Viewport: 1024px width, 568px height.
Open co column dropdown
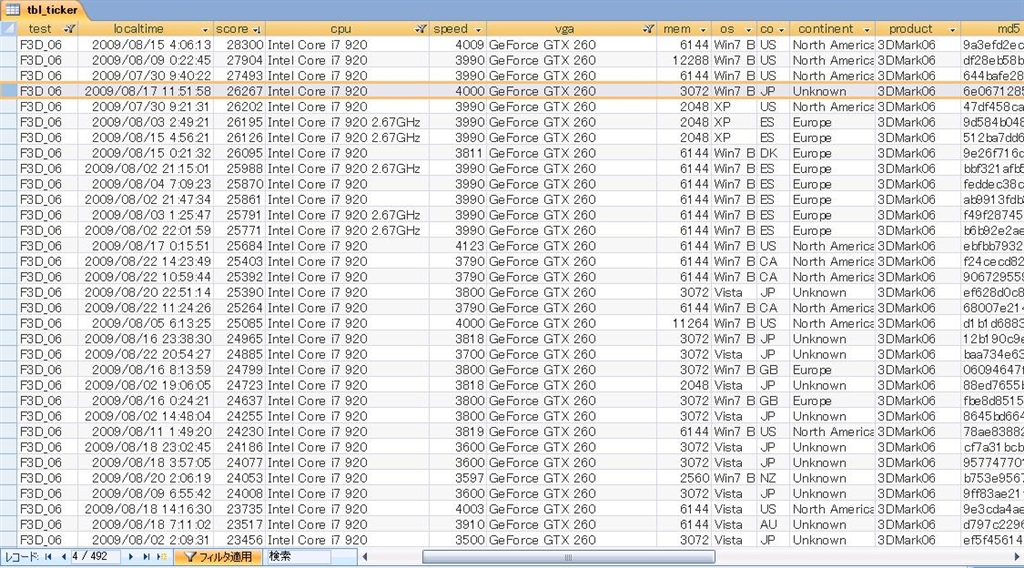tap(781, 29)
